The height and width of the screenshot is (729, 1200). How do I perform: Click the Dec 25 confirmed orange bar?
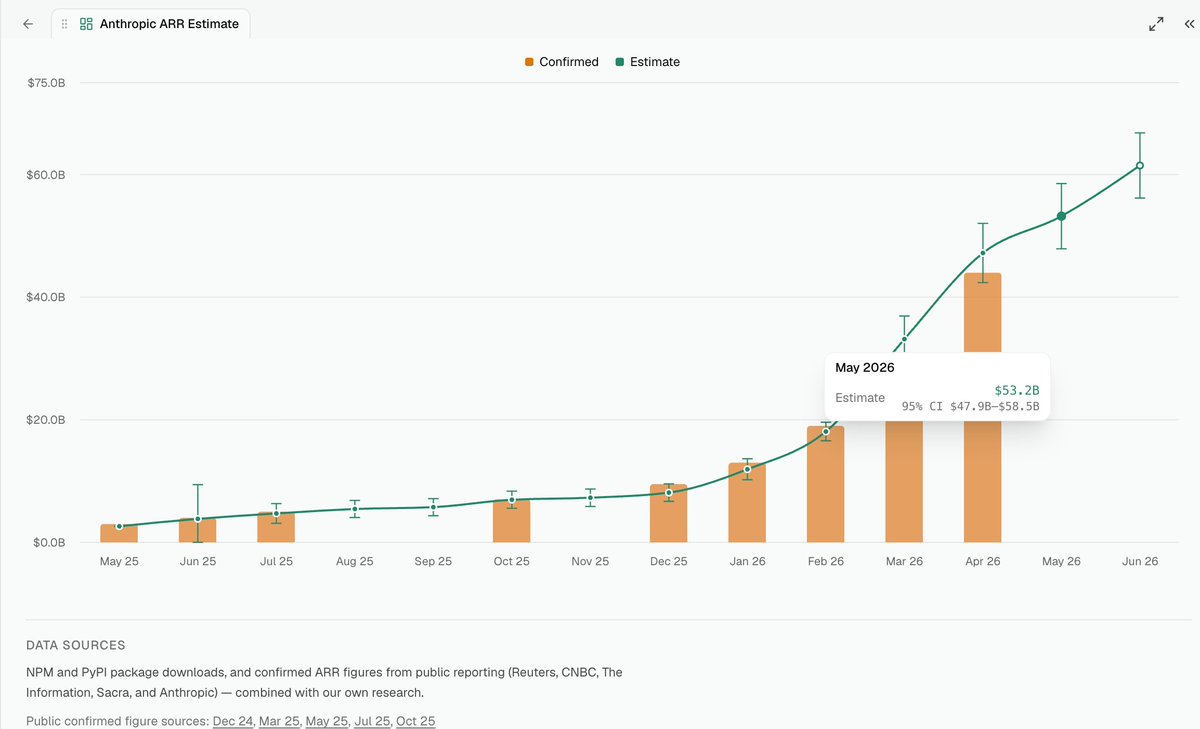pos(669,514)
